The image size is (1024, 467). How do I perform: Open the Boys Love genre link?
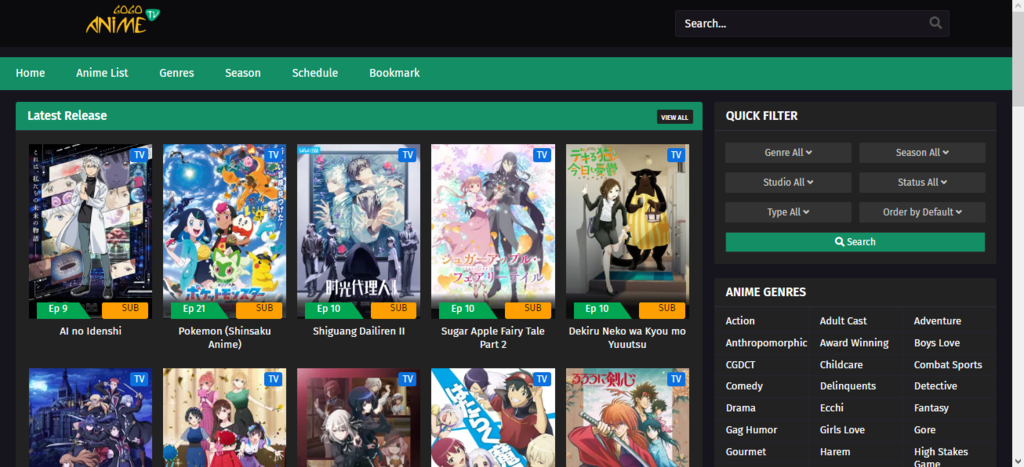[x=936, y=343]
